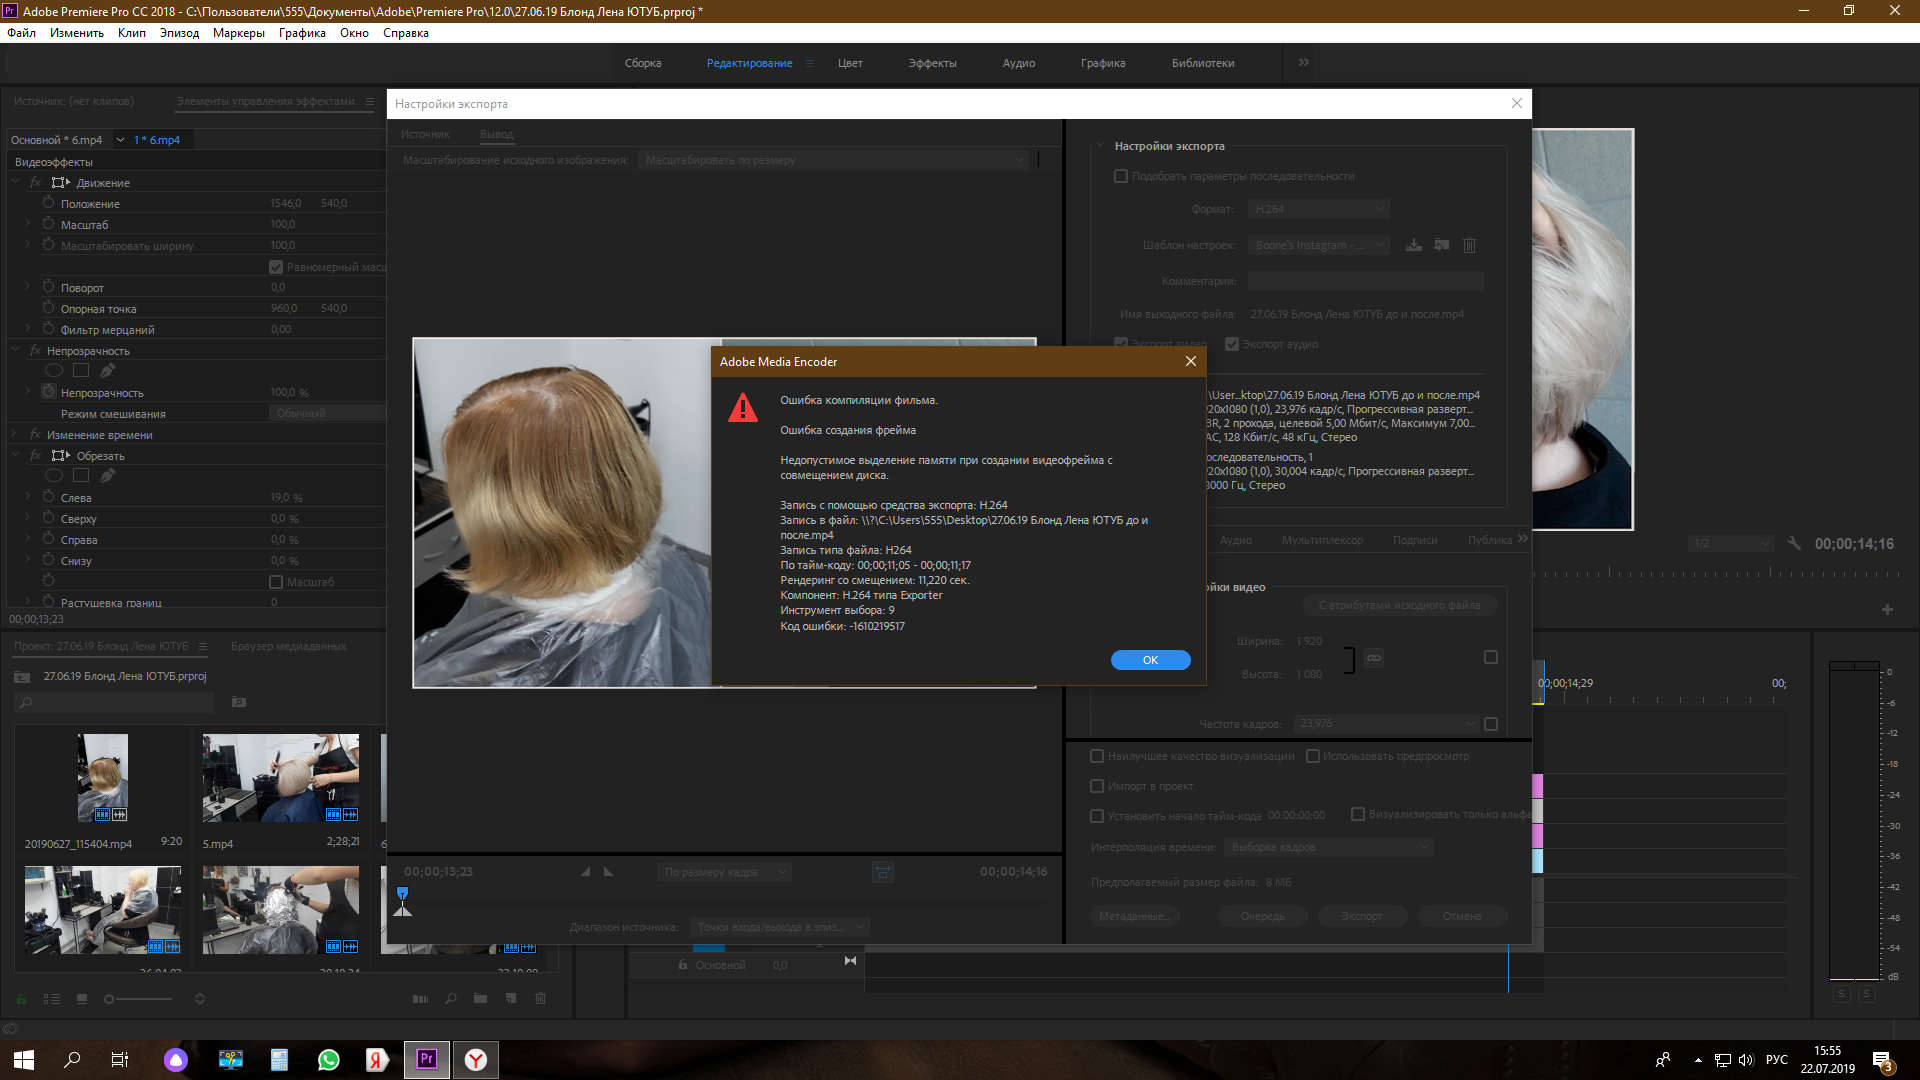Click the Экспорт button
This screenshot has width=1920, height=1080.
click(1362, 916)
